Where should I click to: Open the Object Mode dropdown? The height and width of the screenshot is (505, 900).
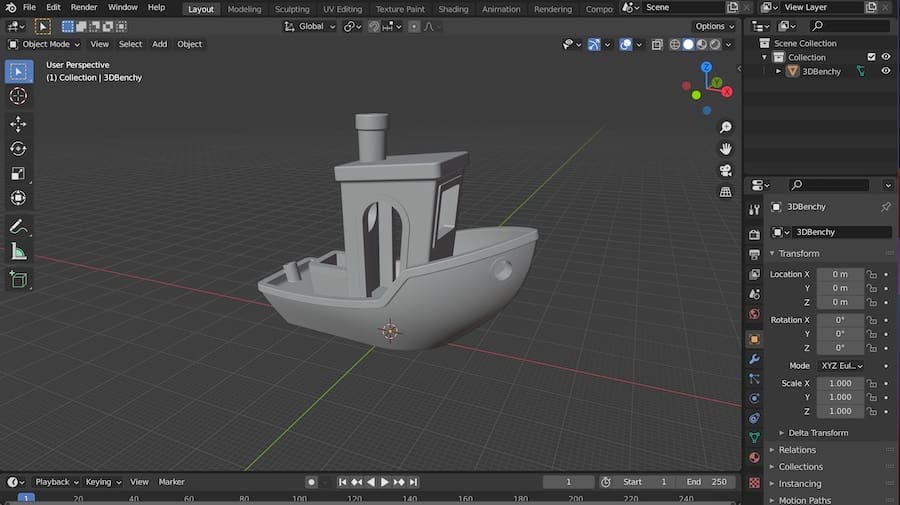(44, 44)
